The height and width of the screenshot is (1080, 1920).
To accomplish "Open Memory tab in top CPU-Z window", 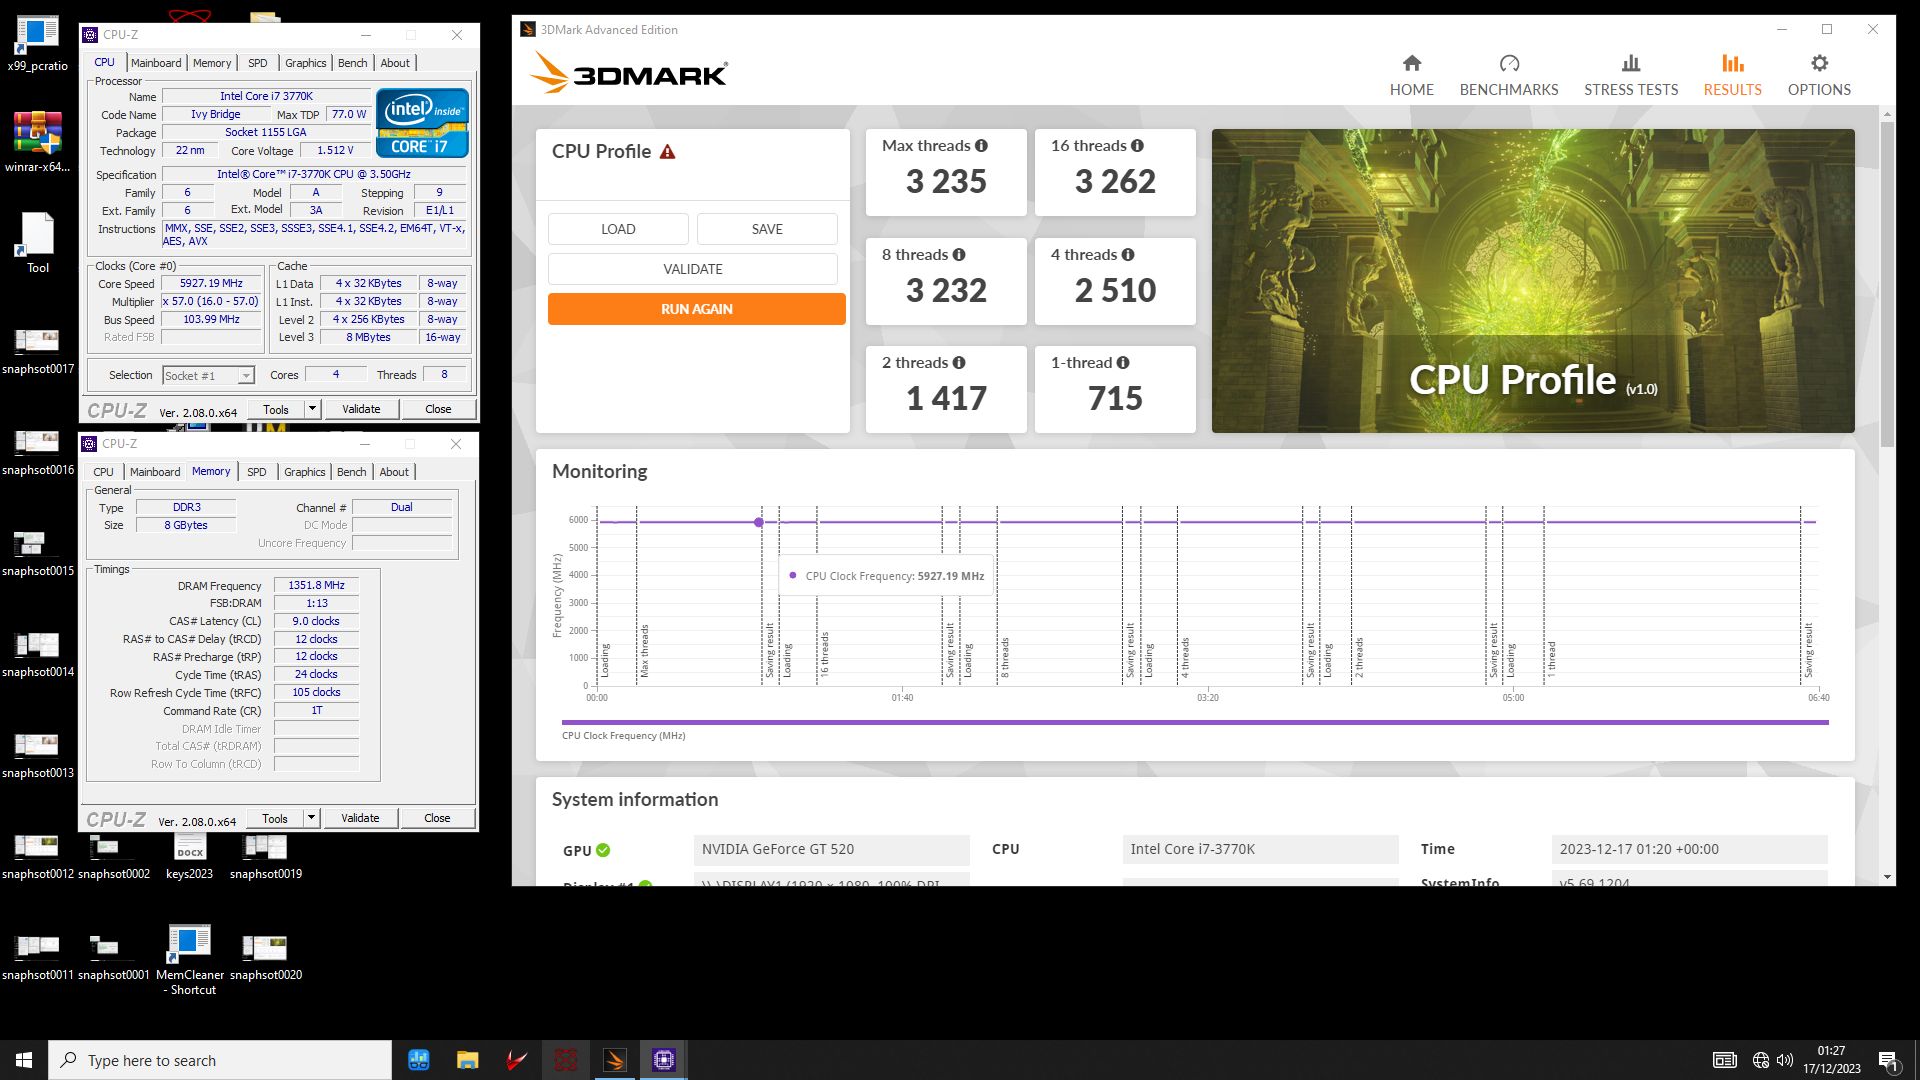I will (x=212, y=63).
